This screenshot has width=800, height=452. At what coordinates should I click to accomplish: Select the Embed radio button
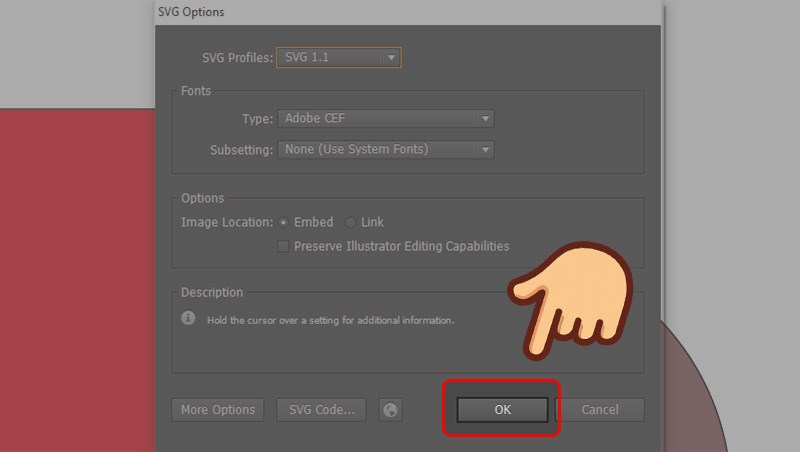tap(284, 222)
